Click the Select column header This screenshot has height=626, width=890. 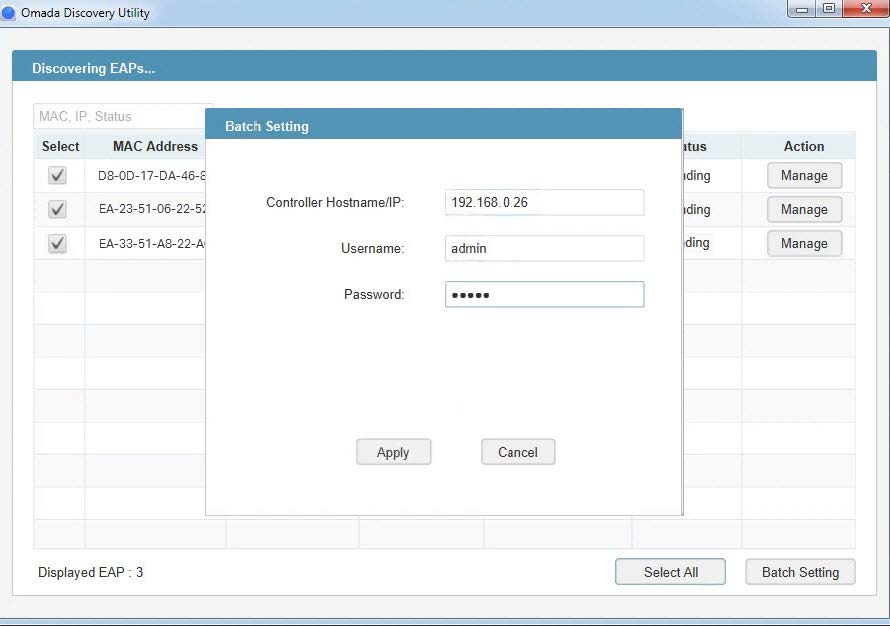[60, 146]
